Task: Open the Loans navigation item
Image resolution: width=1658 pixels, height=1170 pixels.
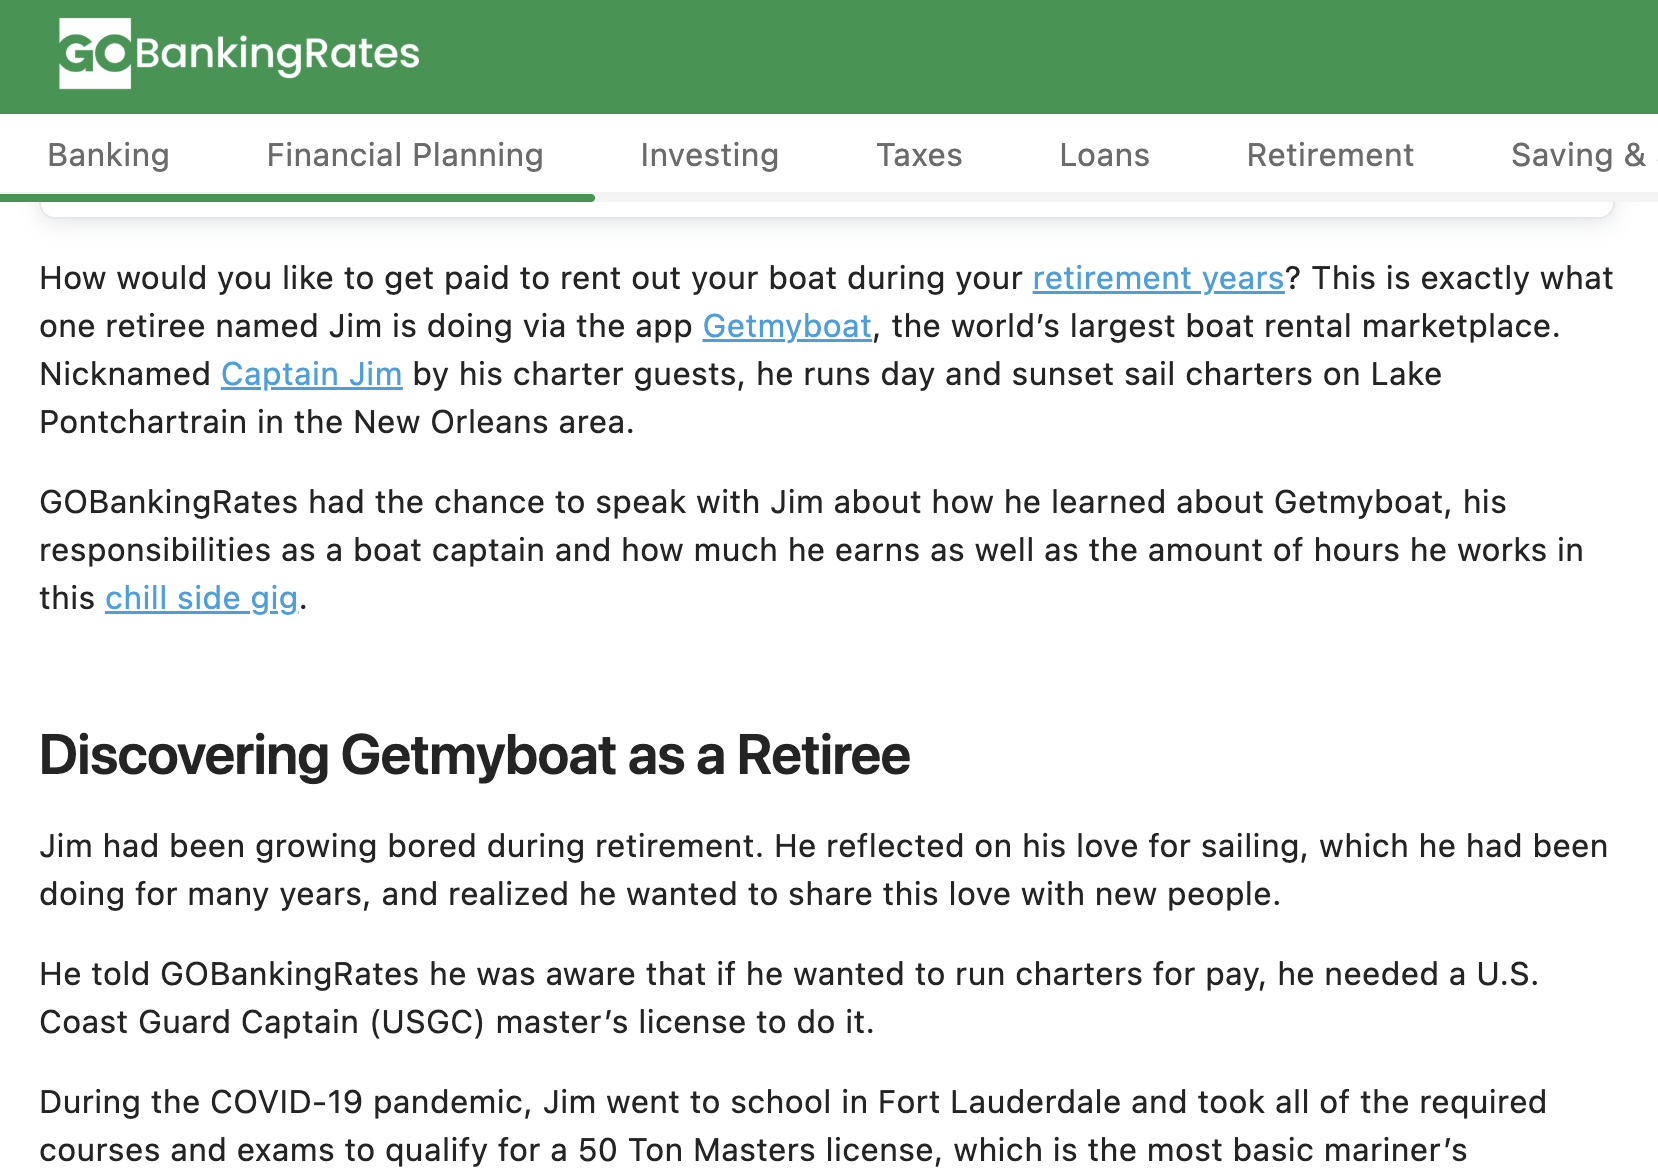Action: coord(1104,155)
